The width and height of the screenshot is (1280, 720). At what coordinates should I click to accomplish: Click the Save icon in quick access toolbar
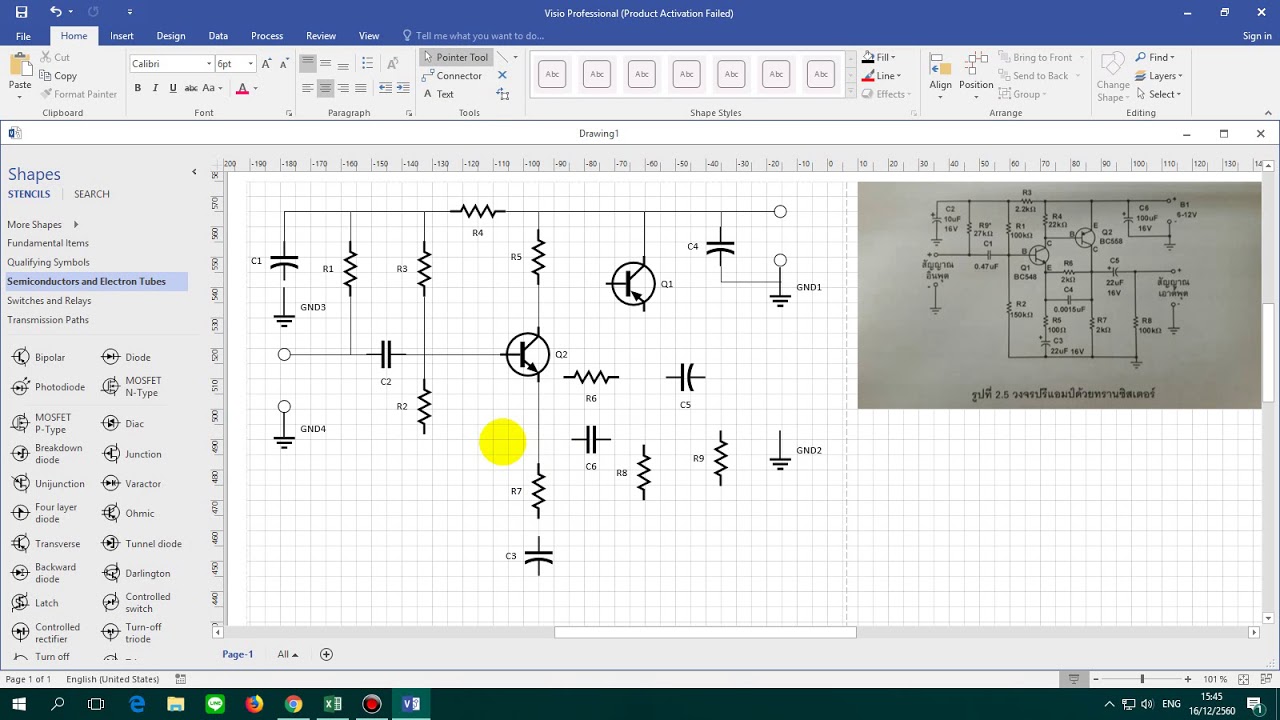(x=21, y=12)
